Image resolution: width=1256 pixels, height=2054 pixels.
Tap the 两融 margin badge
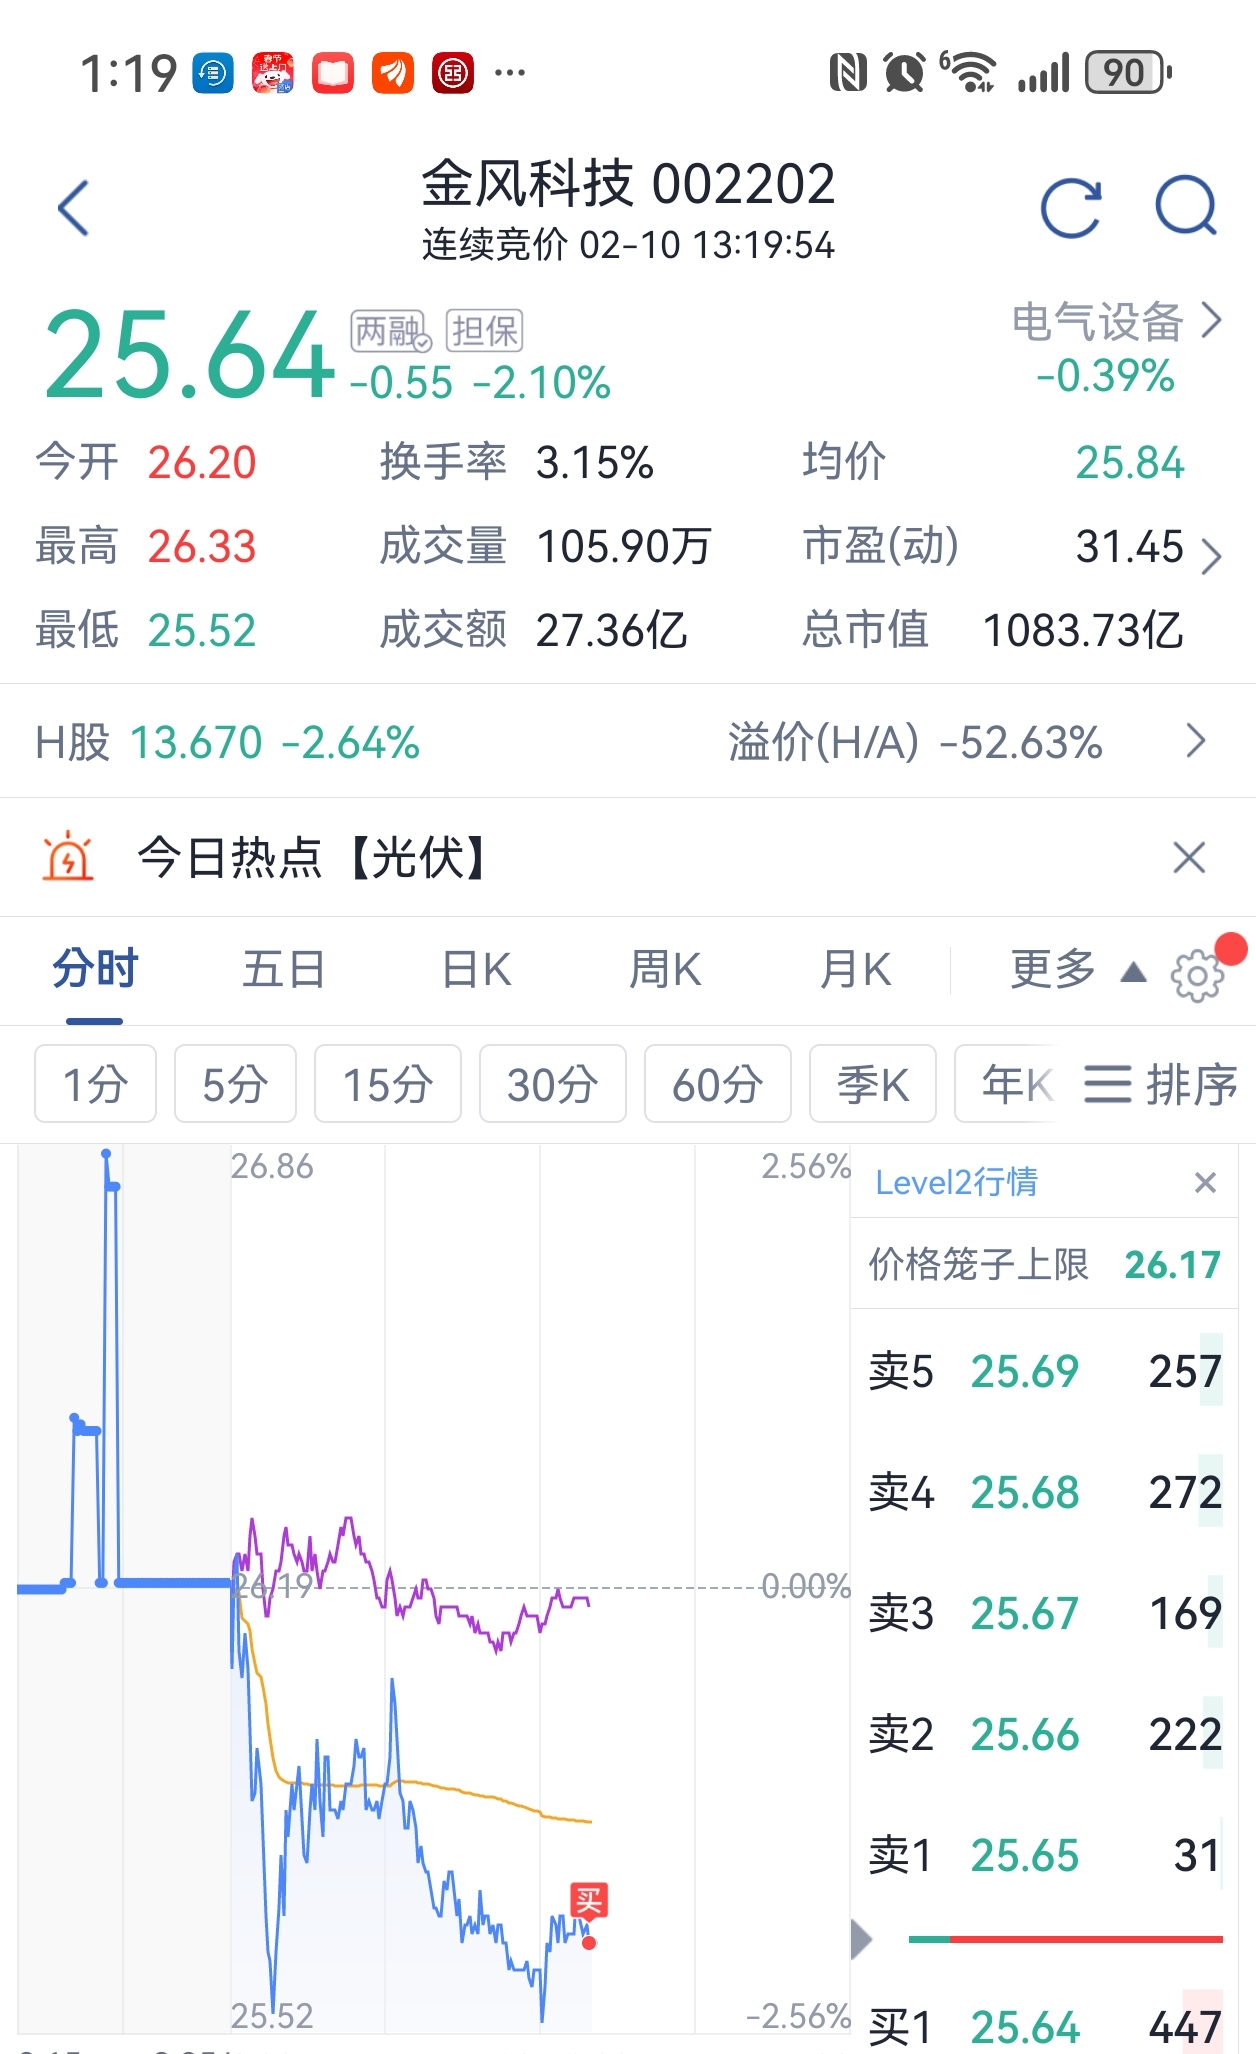[x=391, y=331]
